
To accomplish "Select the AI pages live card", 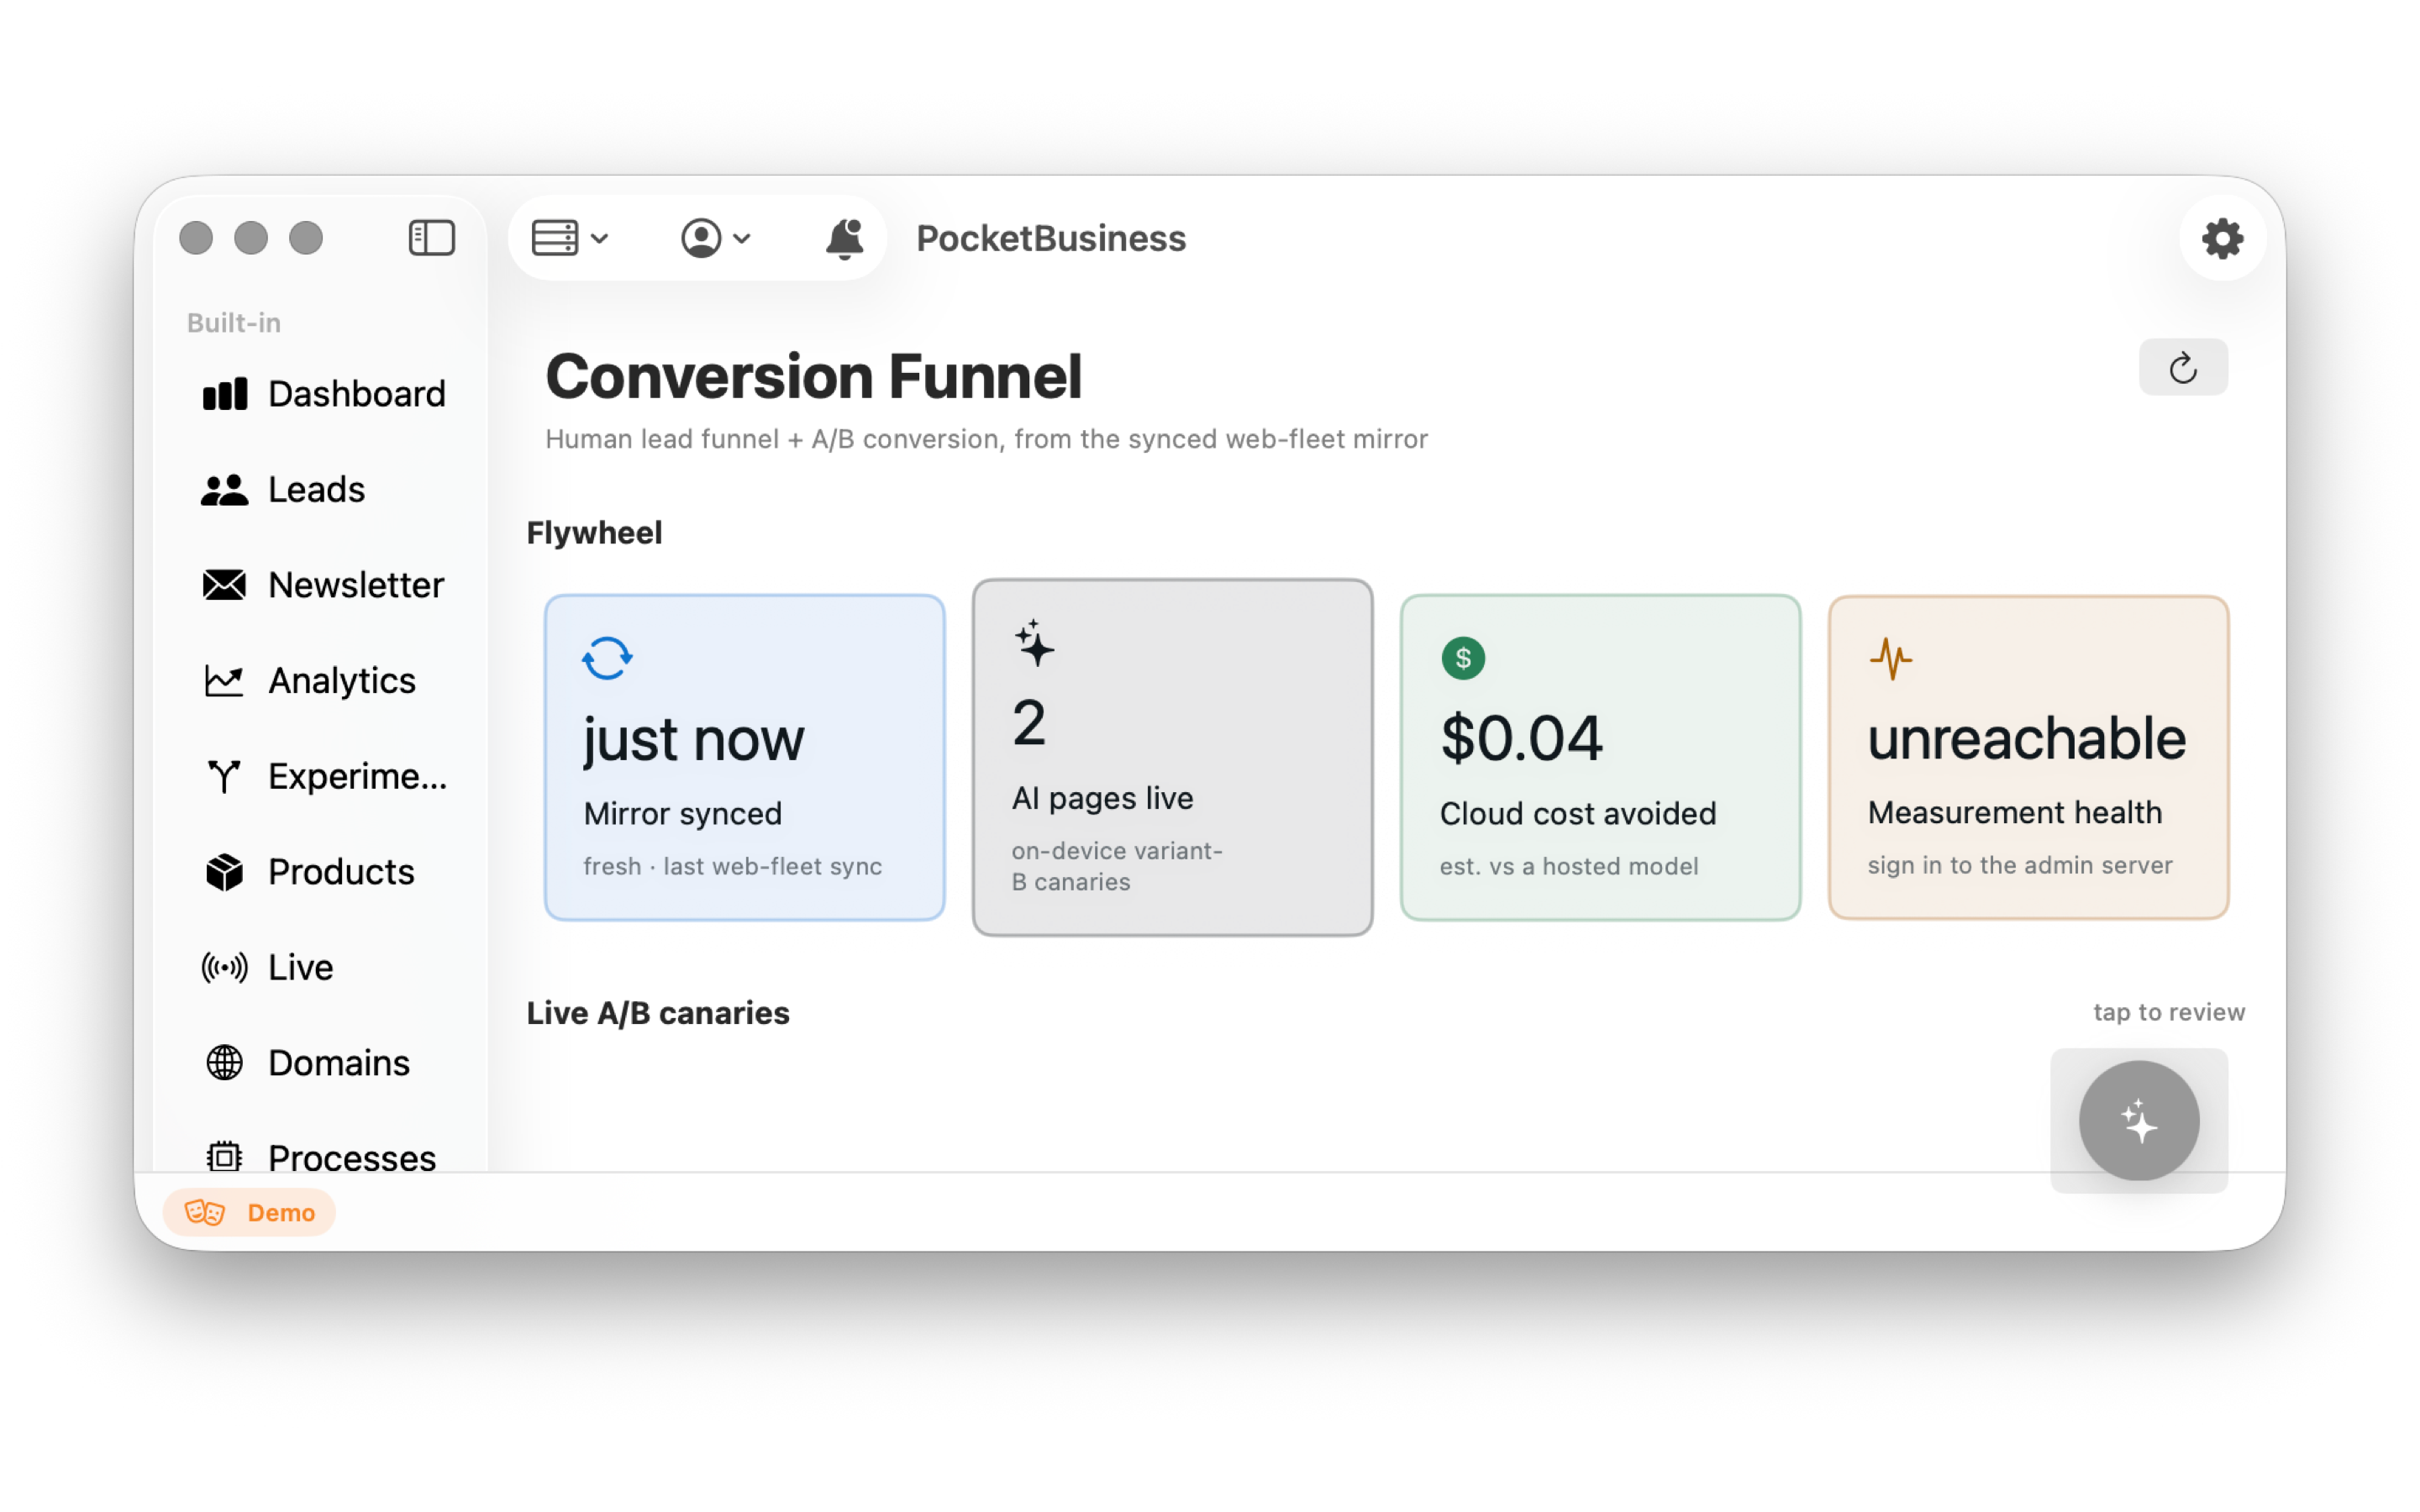I will (x=1172, y=757).
